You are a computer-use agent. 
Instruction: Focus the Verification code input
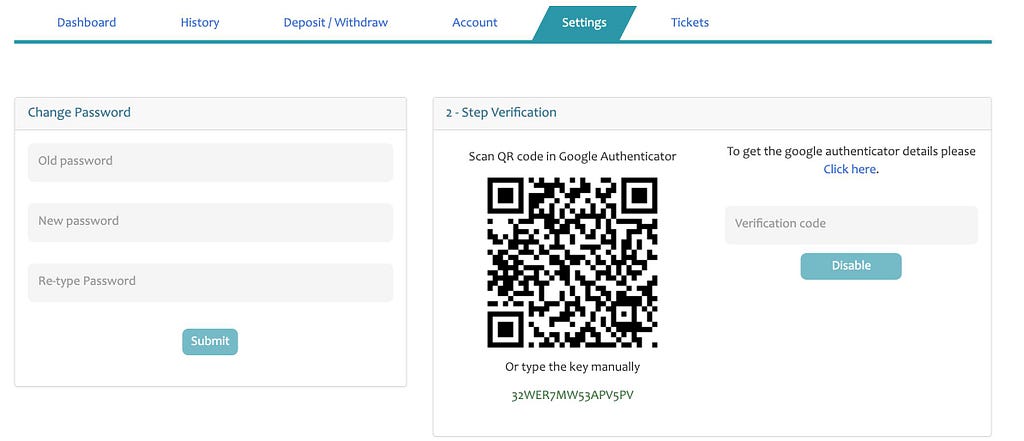click(851, 225)
